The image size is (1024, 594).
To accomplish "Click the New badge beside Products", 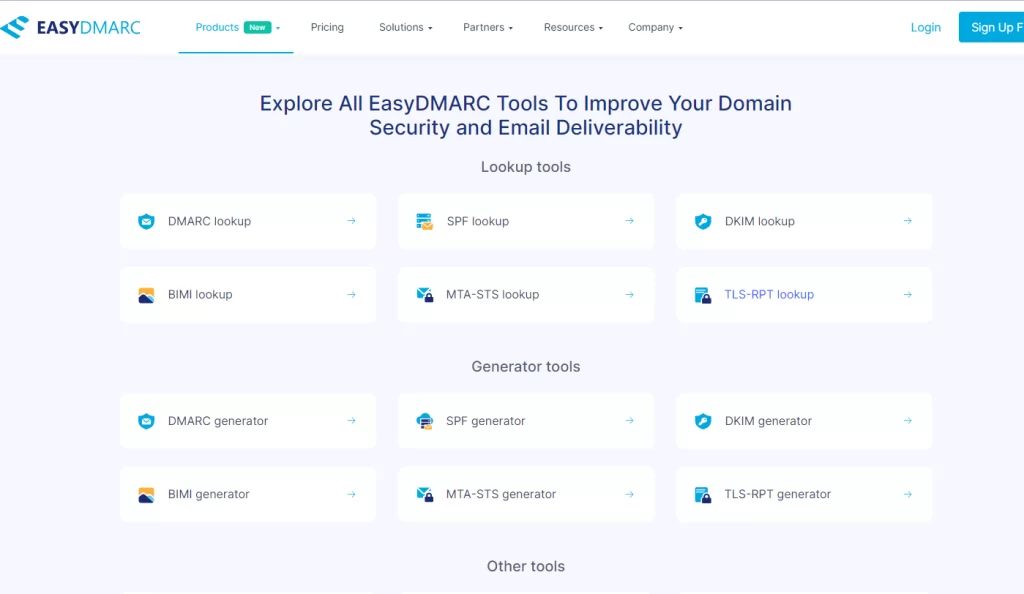I will pyautogui.click(x=257, y=27).
